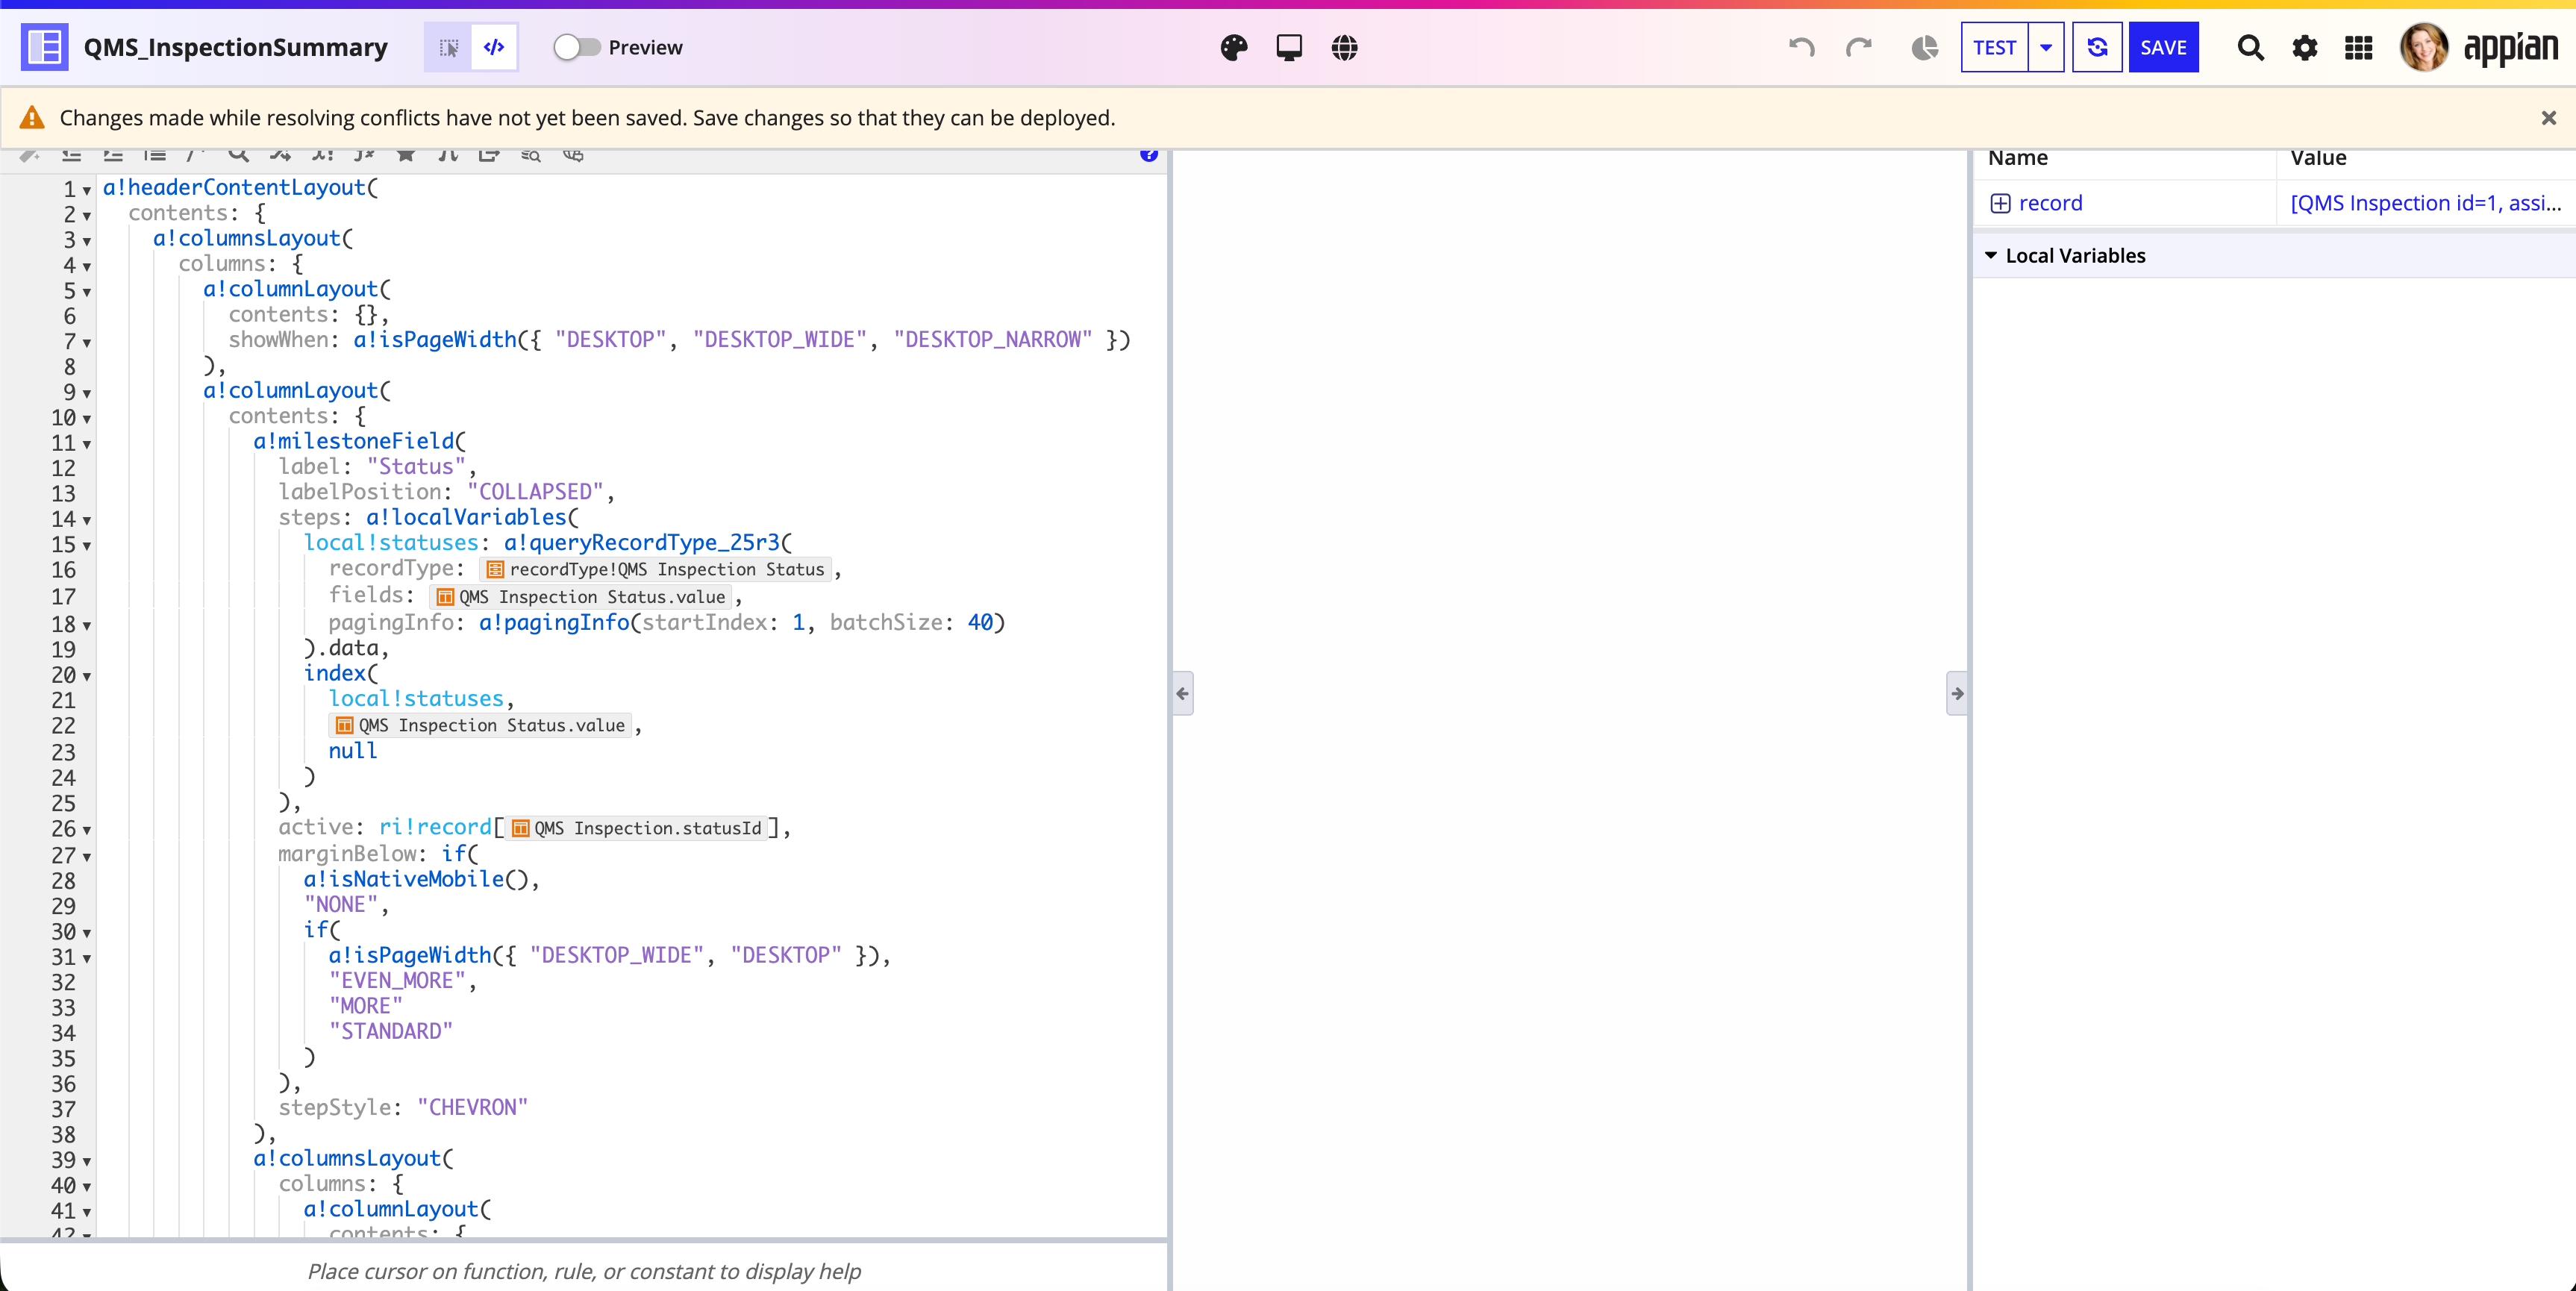This screenshot has height=1291, width=2576.
Task: Switch to expression mode view
Action: 494,47
